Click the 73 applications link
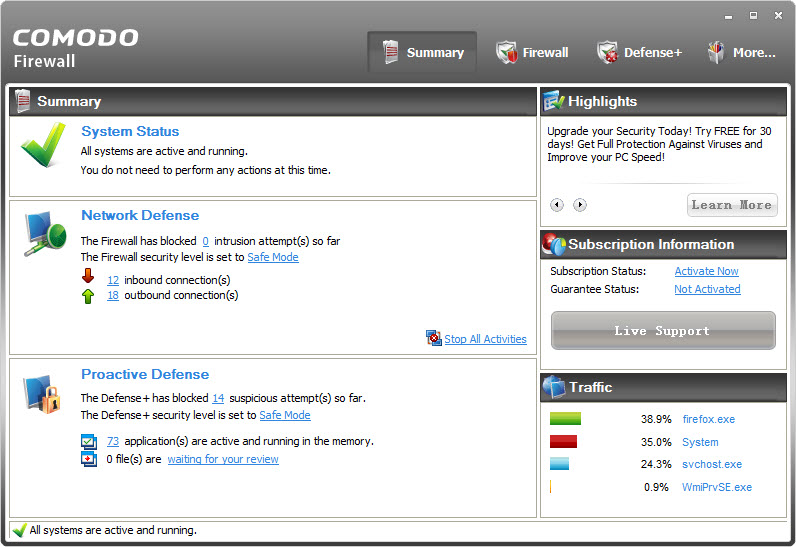The height and width of the screenshot is (547, 796). coord(113,441)
